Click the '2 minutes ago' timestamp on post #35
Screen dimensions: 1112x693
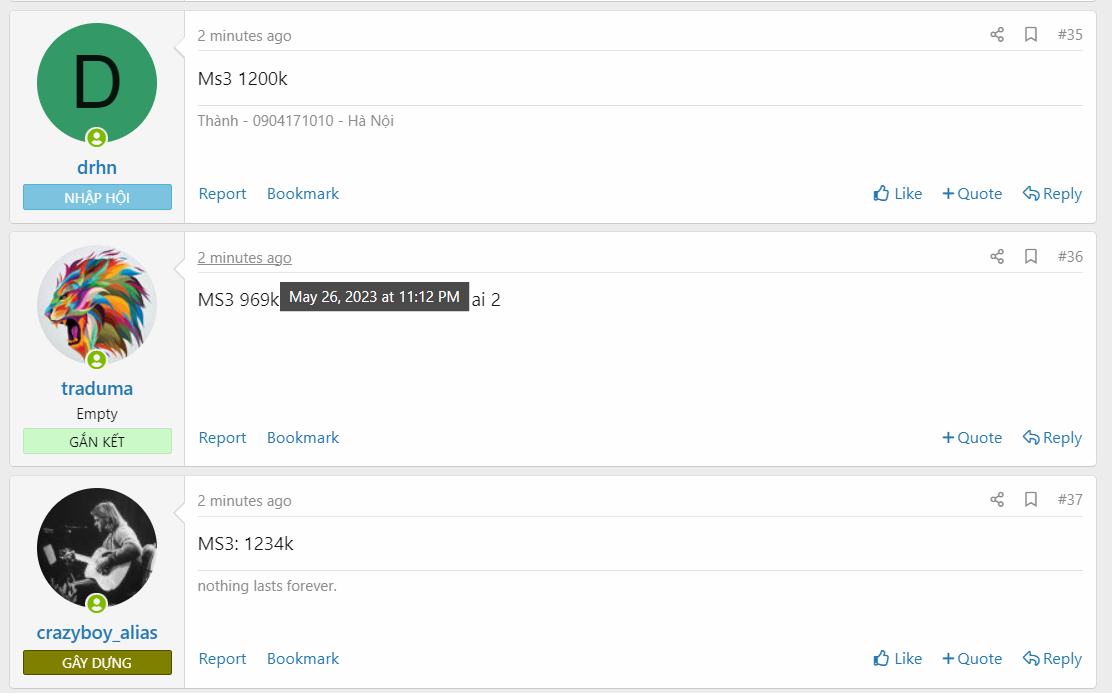(x=244, y=35)
